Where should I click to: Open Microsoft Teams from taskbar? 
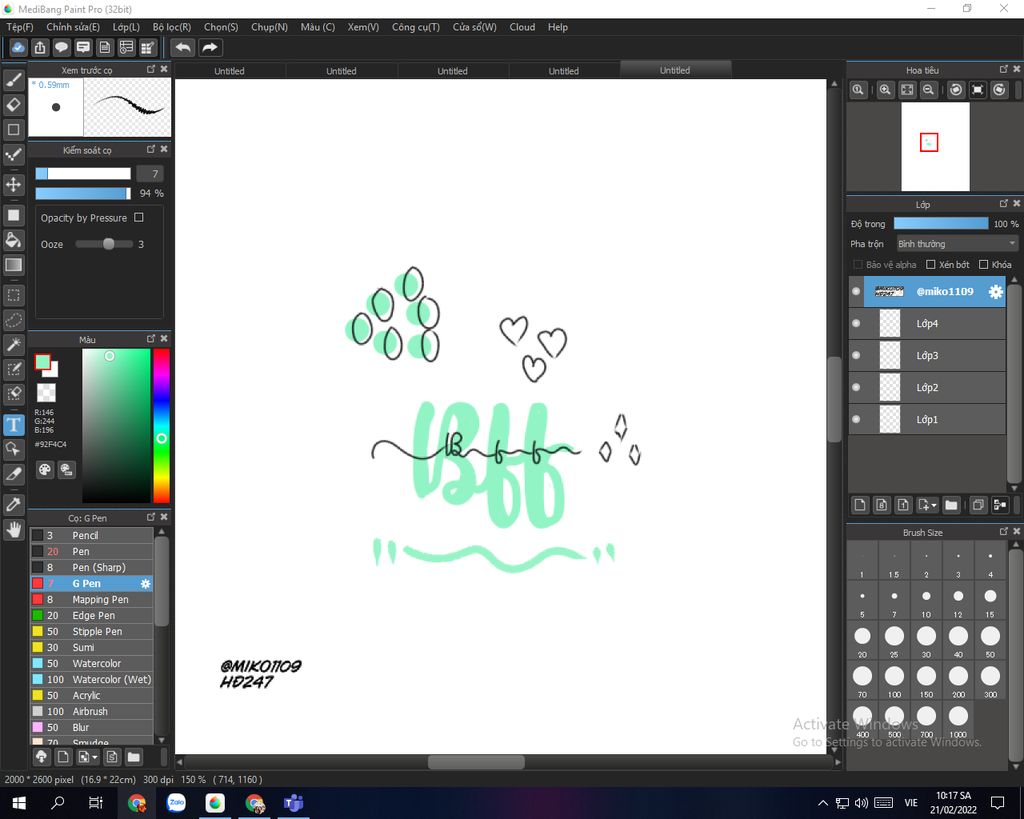(293, 803)
